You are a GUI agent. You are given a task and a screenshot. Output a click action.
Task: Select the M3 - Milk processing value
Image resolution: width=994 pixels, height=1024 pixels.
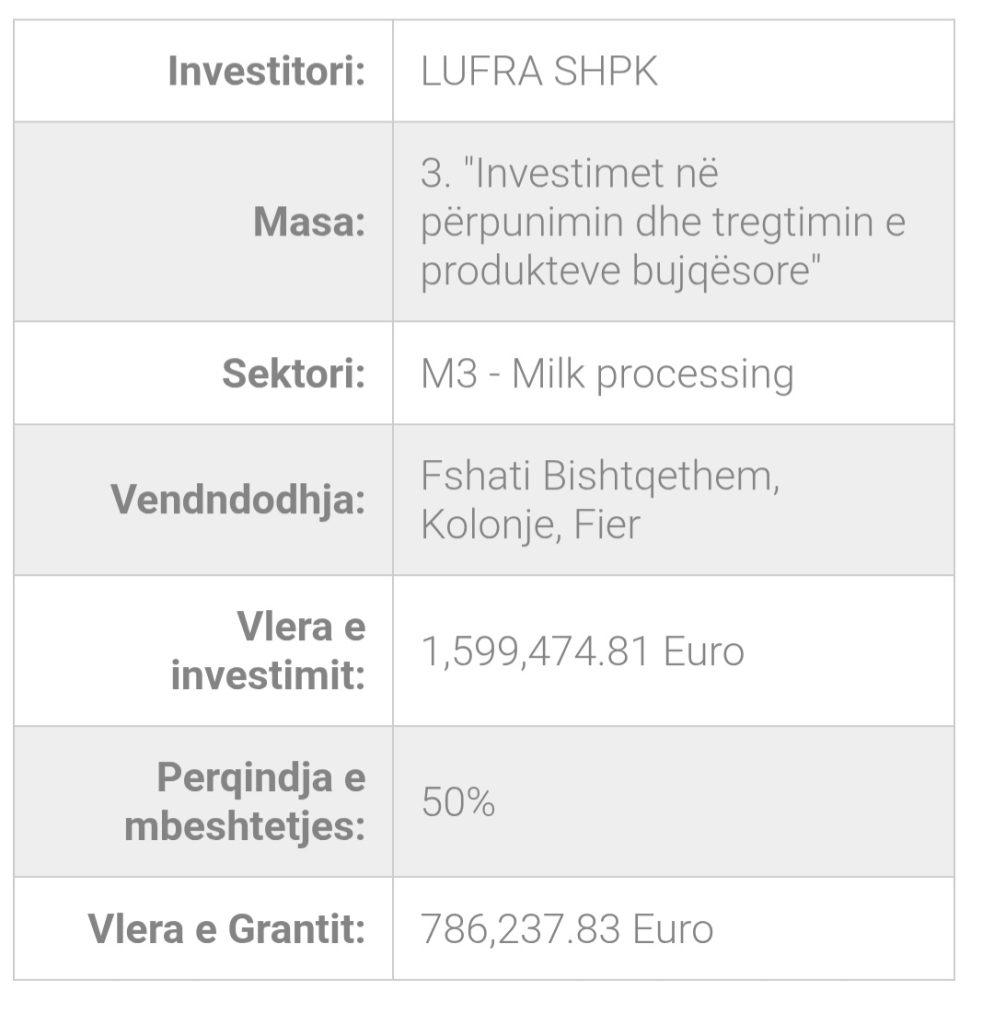607,374
